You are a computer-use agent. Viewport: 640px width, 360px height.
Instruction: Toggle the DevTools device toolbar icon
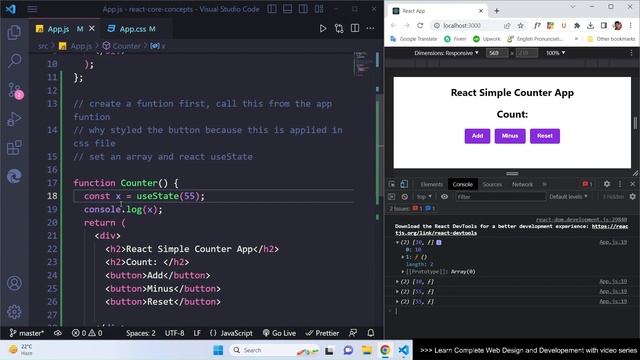click(x=404, y=184)
